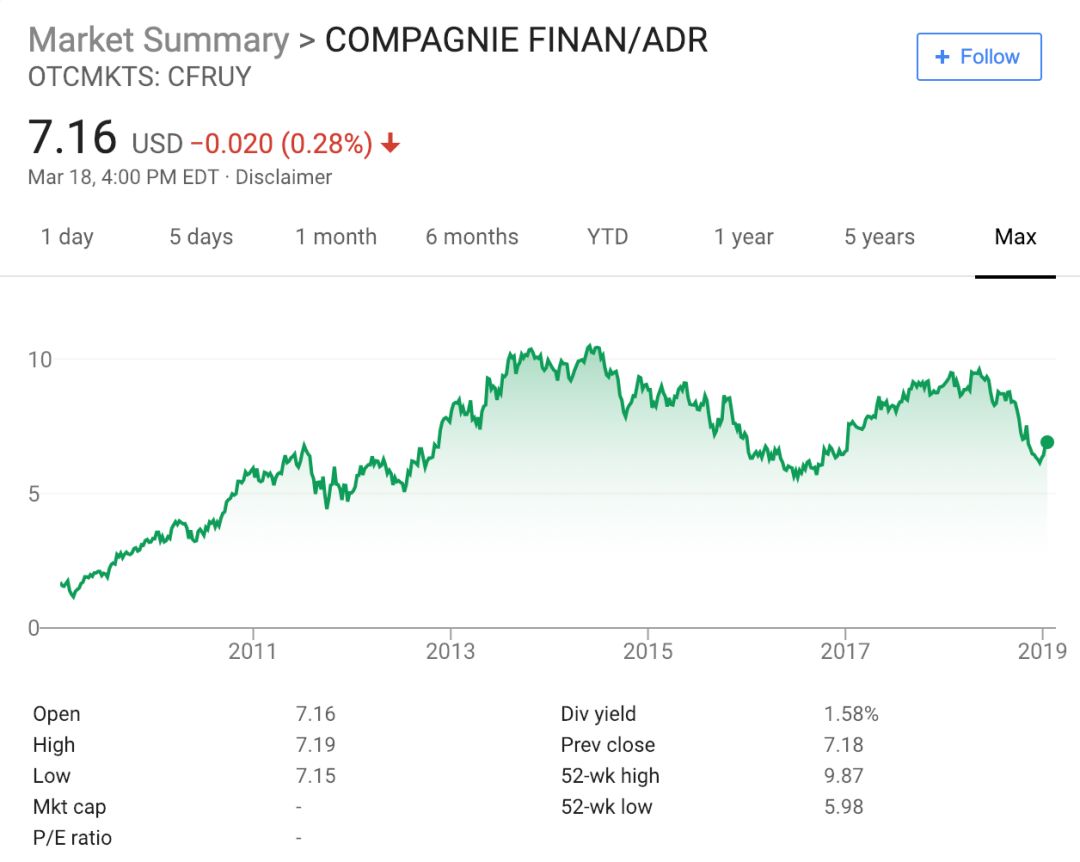1080x862 pixels.
Task: Switch to the YTD tab
Action: click(607, 237)
